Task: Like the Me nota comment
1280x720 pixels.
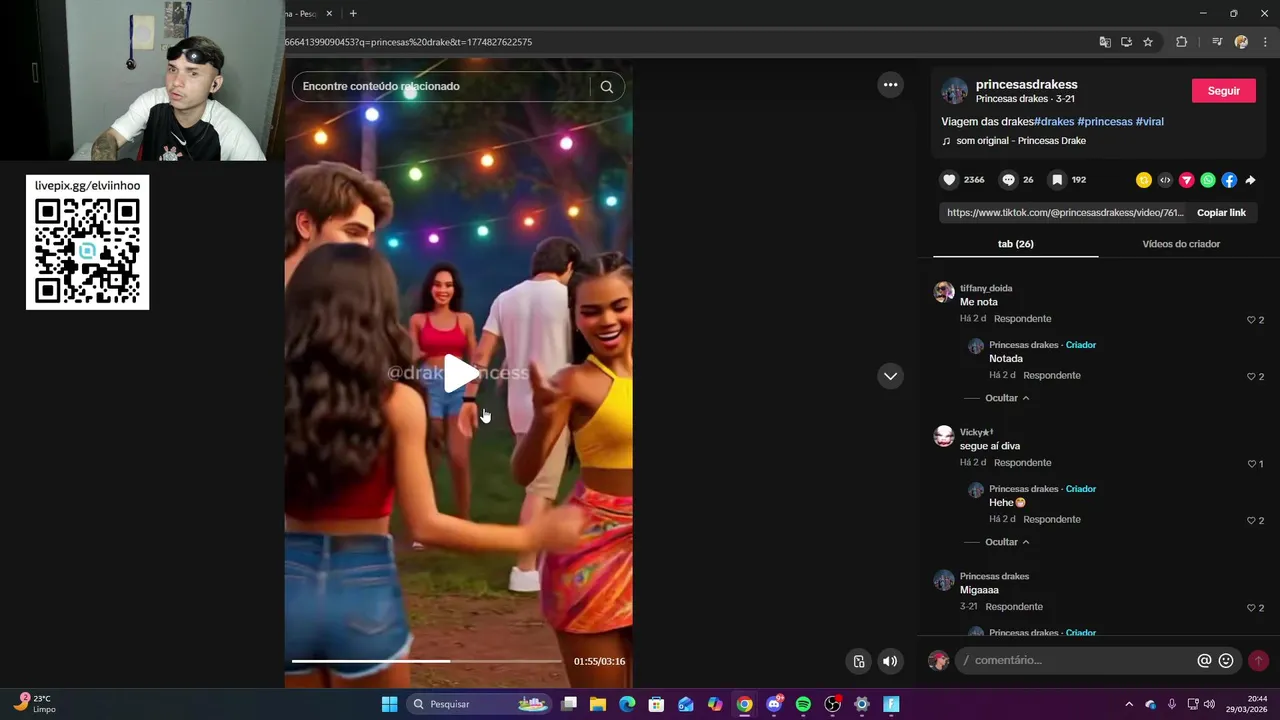Action: click(1250, 320)
